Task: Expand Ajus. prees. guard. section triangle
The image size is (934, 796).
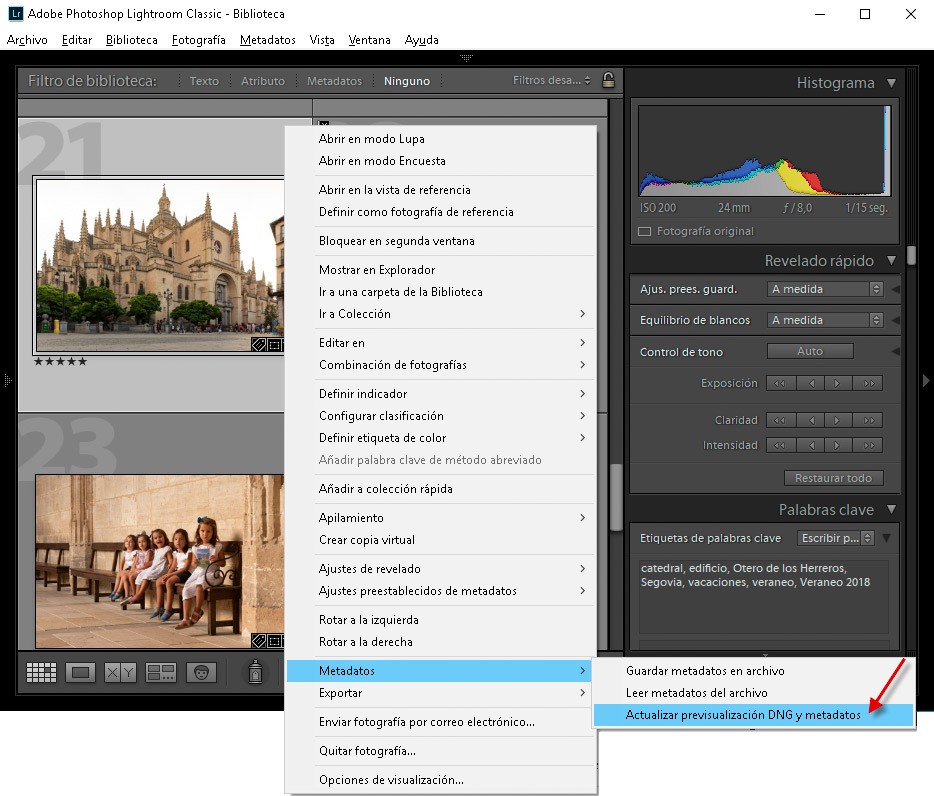Action: coord(895,290)
